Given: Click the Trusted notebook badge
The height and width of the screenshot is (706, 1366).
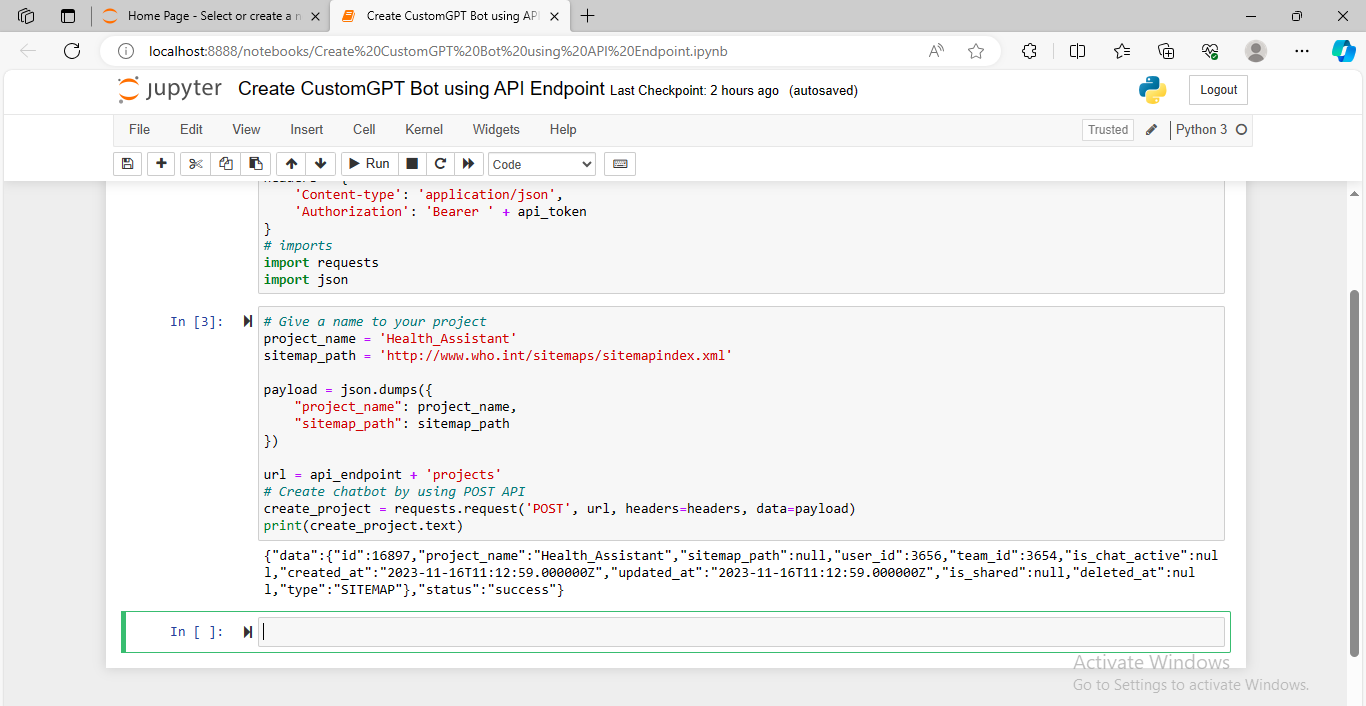Looking at the screenshot, I should pos(1107,129).
